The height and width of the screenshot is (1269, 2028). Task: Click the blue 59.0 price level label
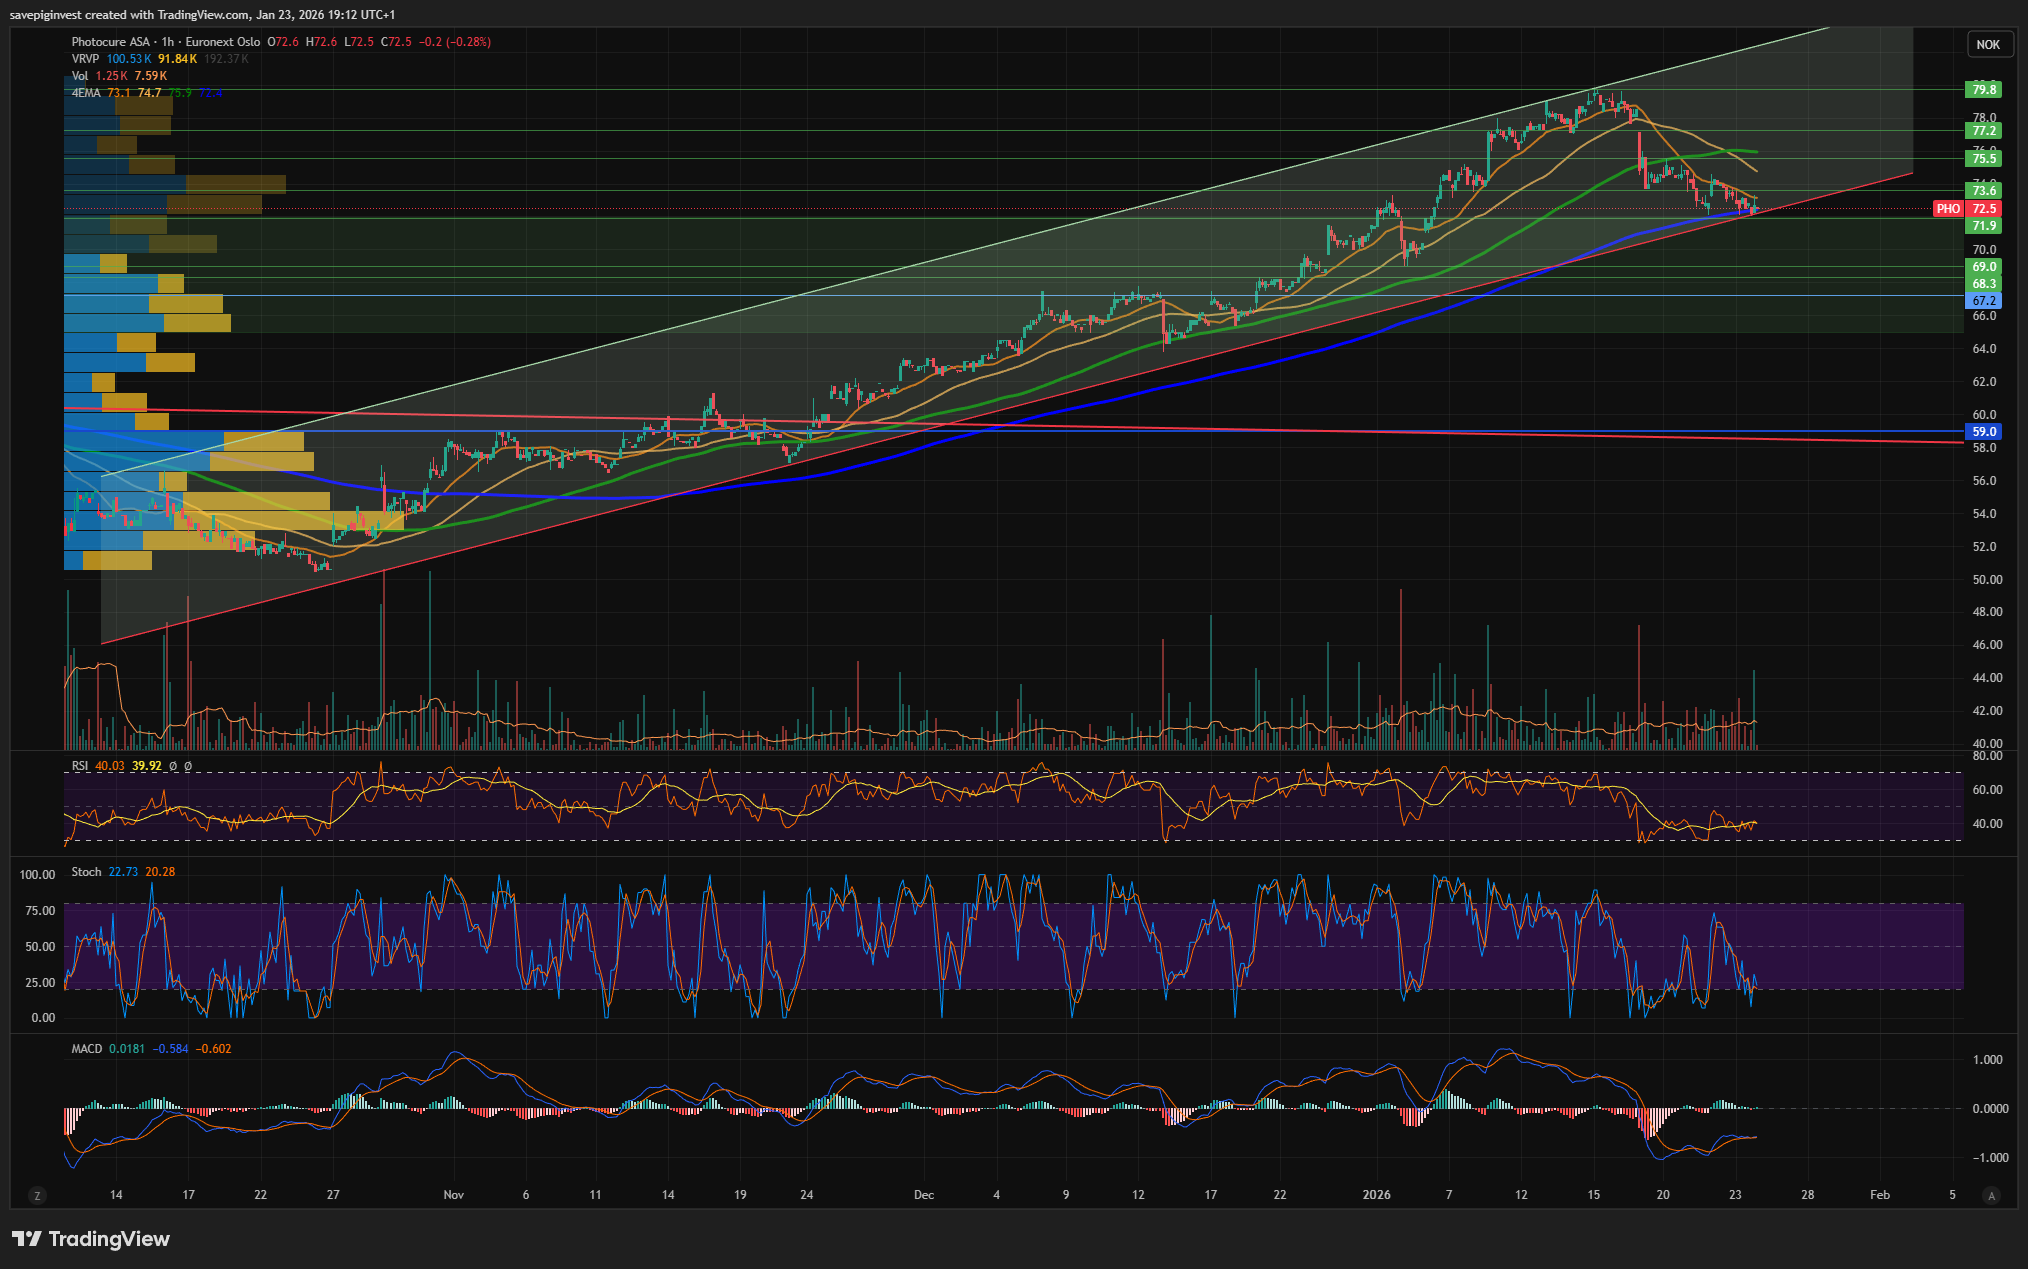pos(1983,432)
